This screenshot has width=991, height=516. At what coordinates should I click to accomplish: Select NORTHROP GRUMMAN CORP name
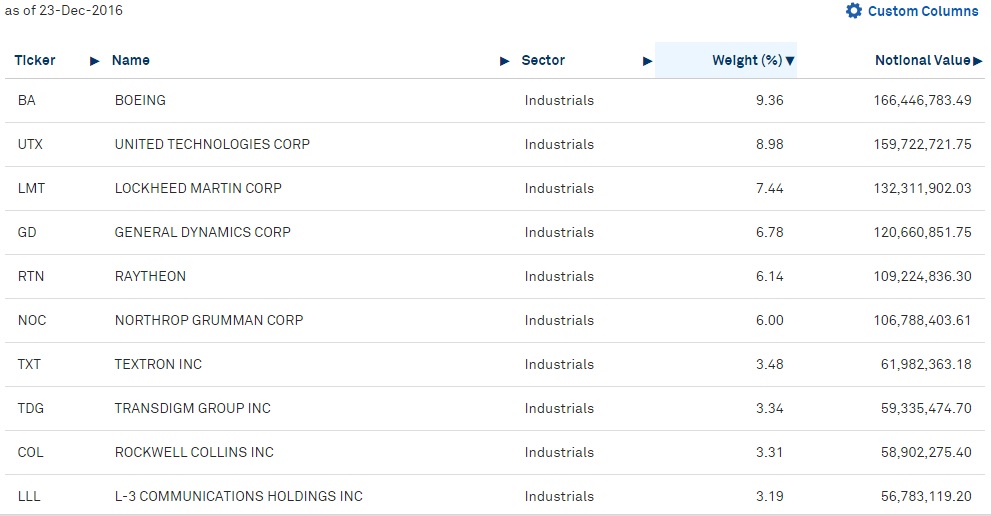pyautogui.click(x=209, y=321)
